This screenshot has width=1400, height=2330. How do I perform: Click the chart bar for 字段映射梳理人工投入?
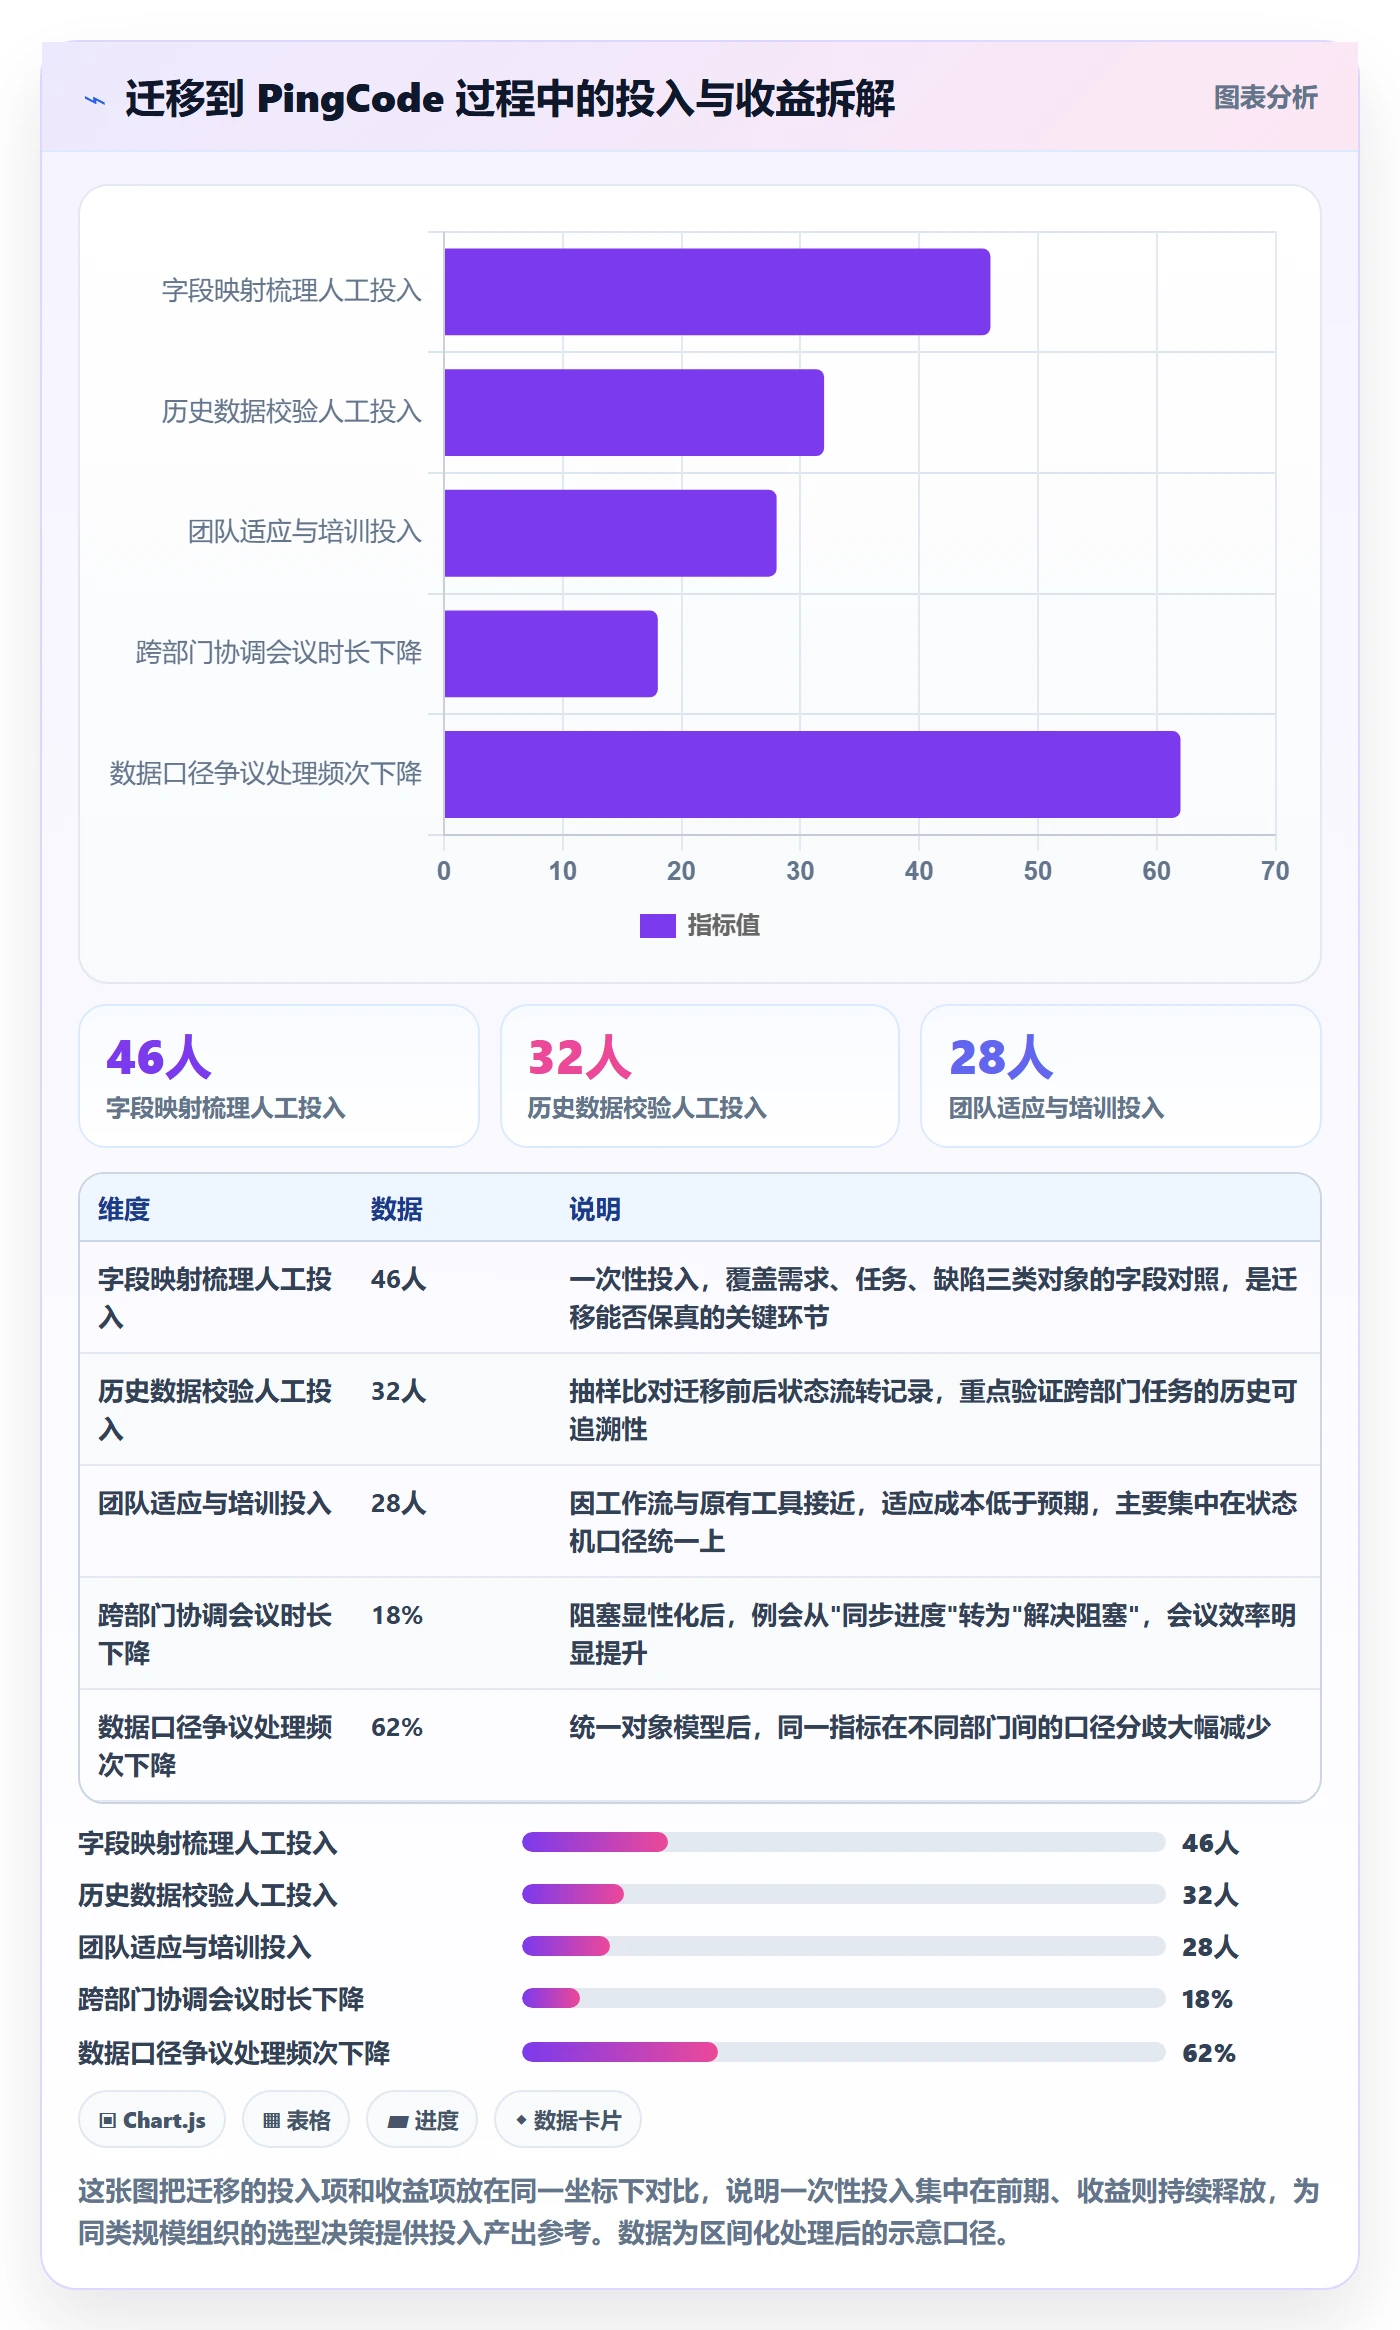(717, 292)
